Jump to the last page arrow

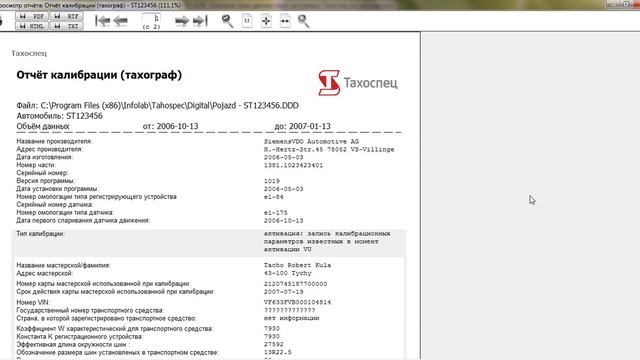click(200, 21)
